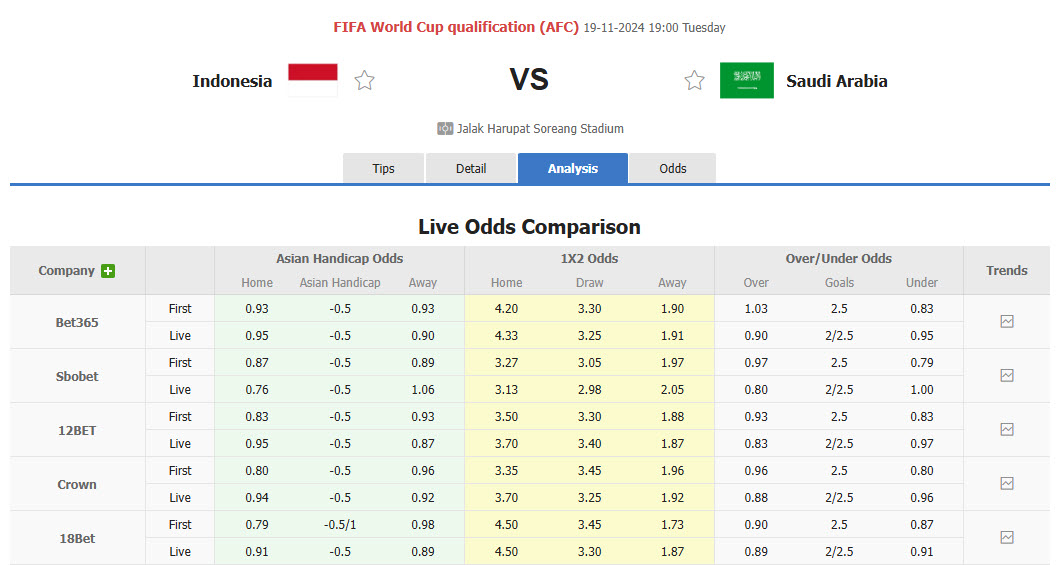Select the Analysis tab

point(573,169)
